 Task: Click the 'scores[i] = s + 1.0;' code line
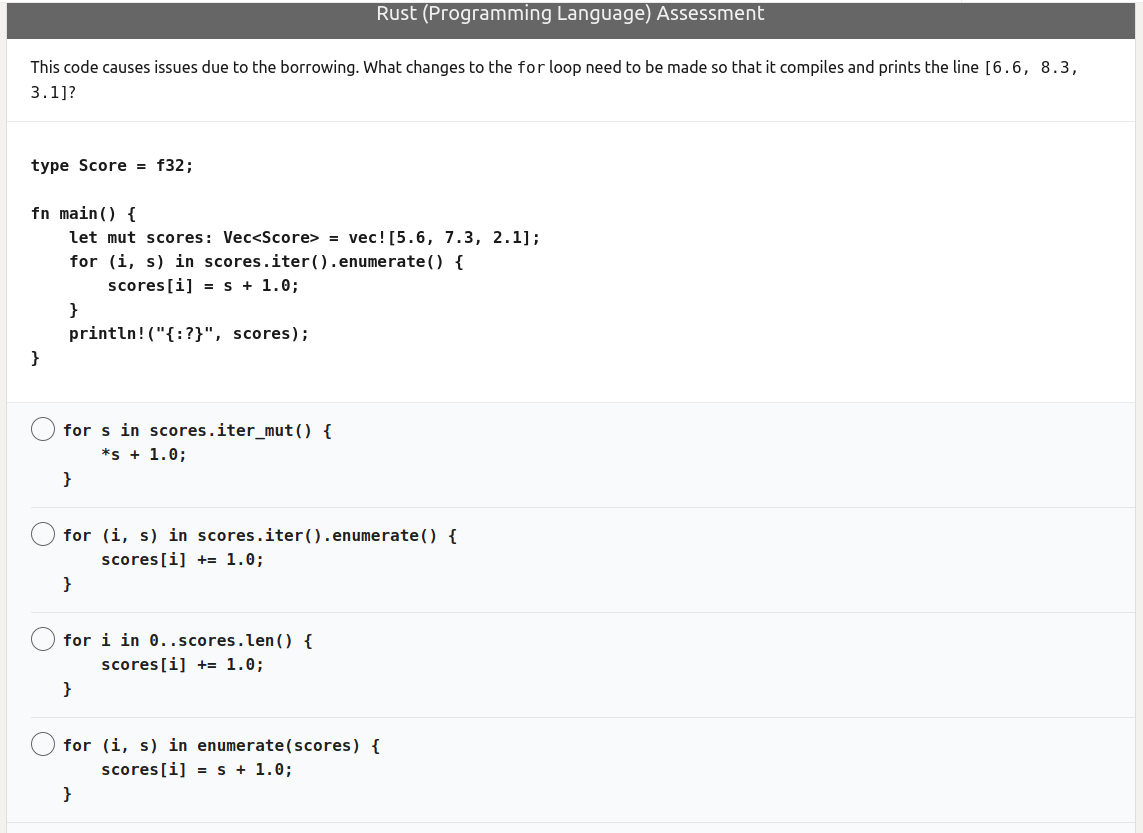tap(204, 285)
